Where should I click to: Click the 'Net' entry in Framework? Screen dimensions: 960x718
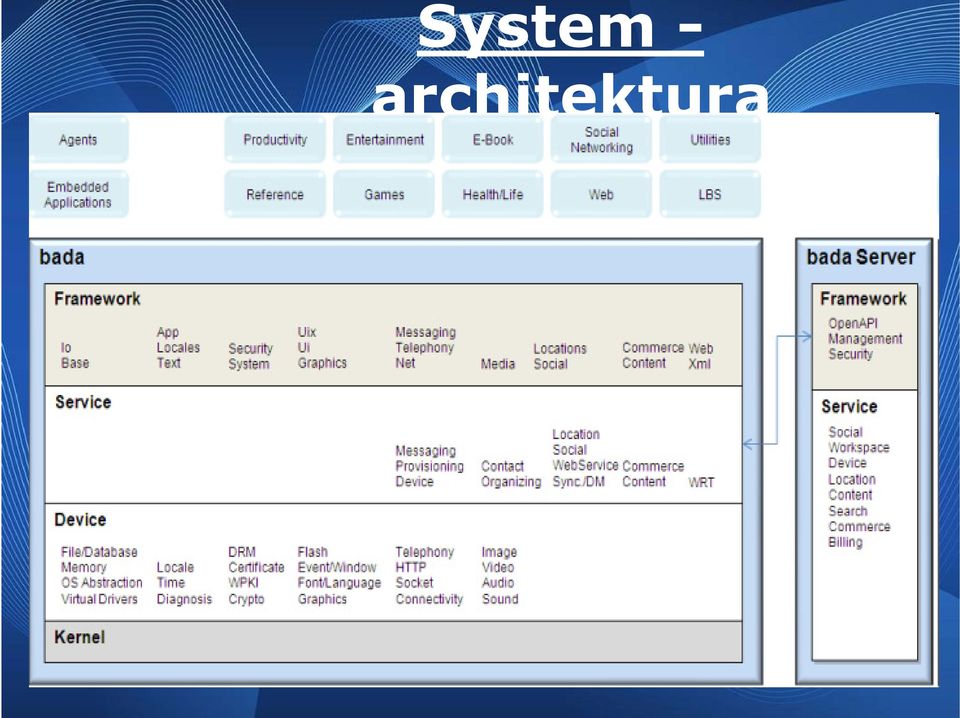point(405,363)
